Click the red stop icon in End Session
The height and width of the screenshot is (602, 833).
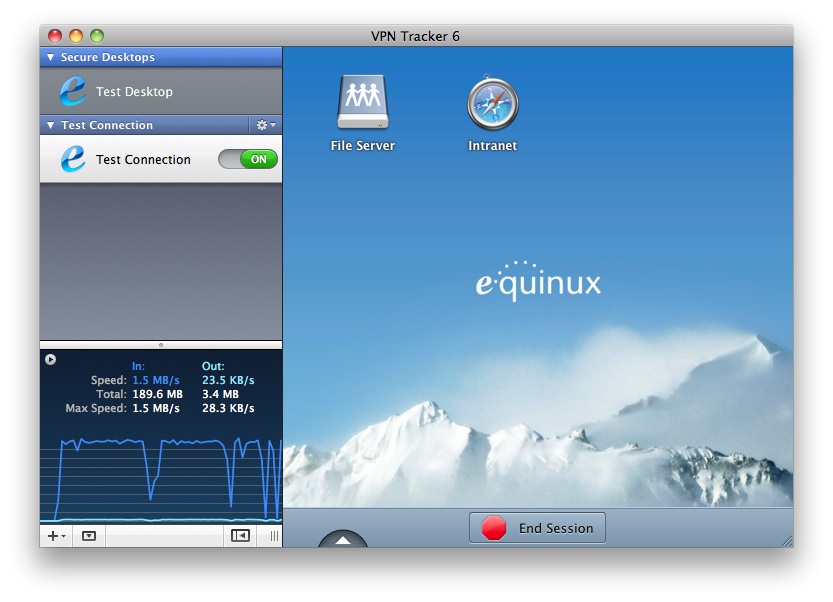point(494,528)
